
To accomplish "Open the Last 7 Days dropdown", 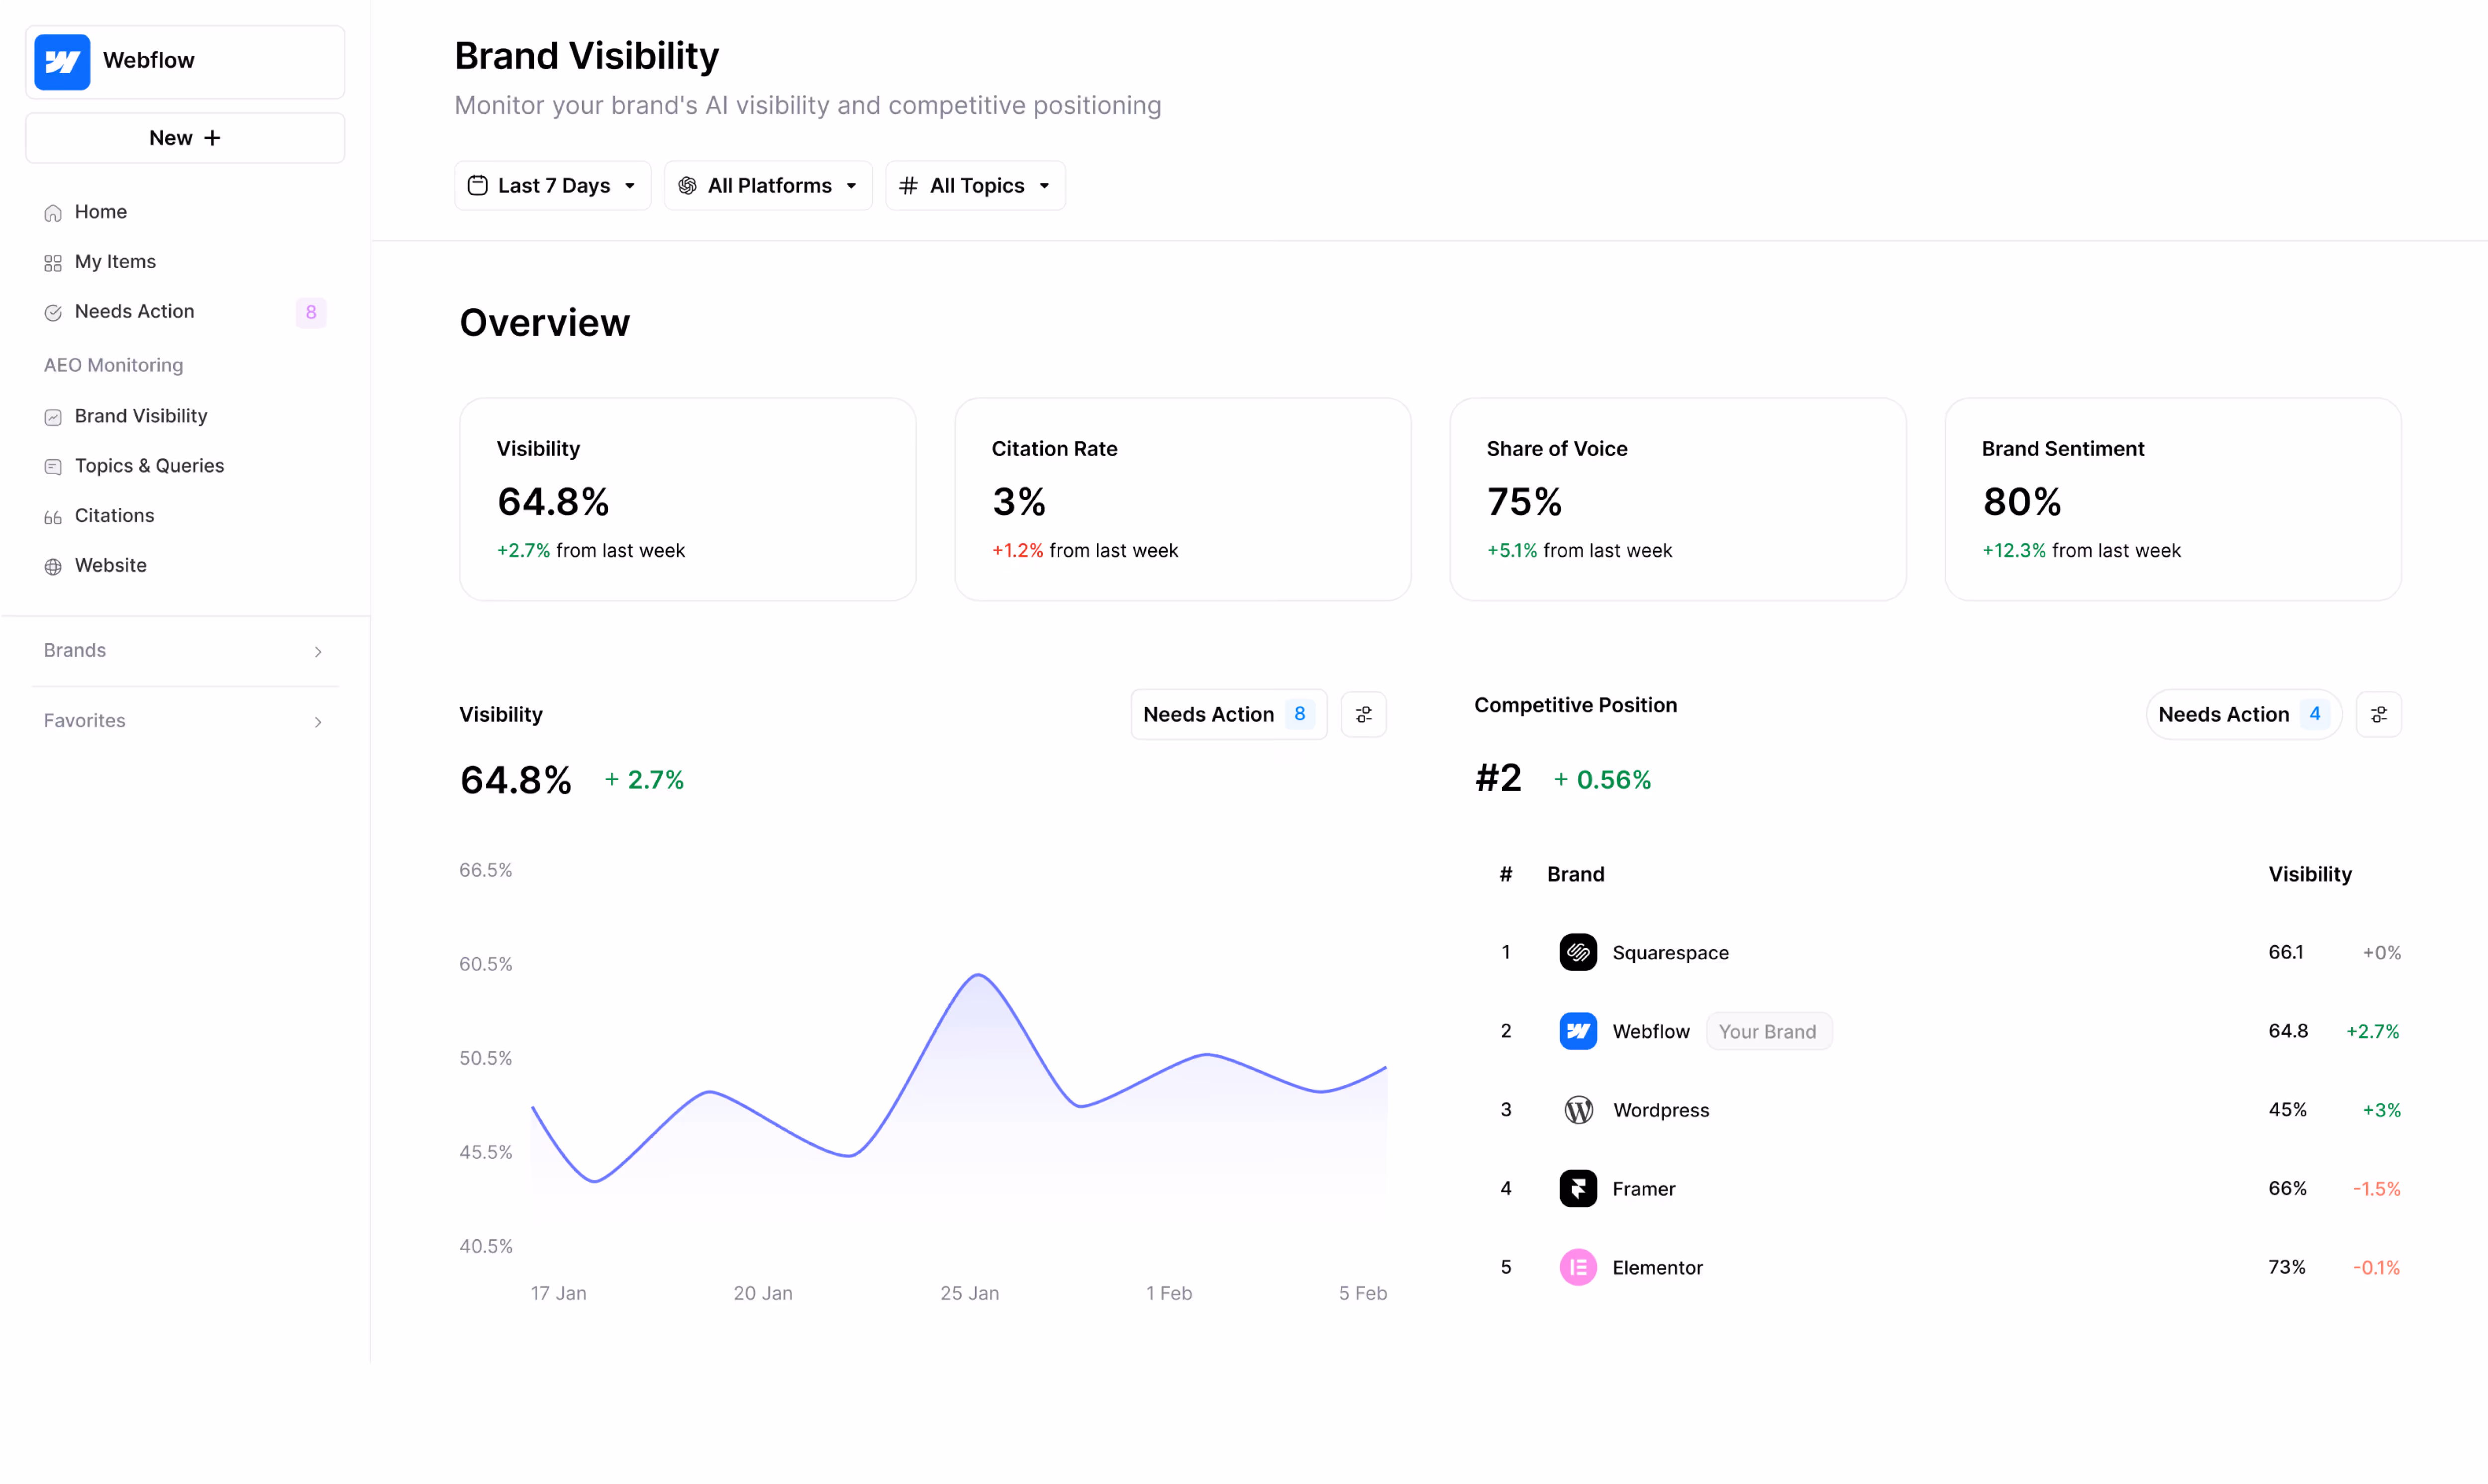I will tap(552, 185).
